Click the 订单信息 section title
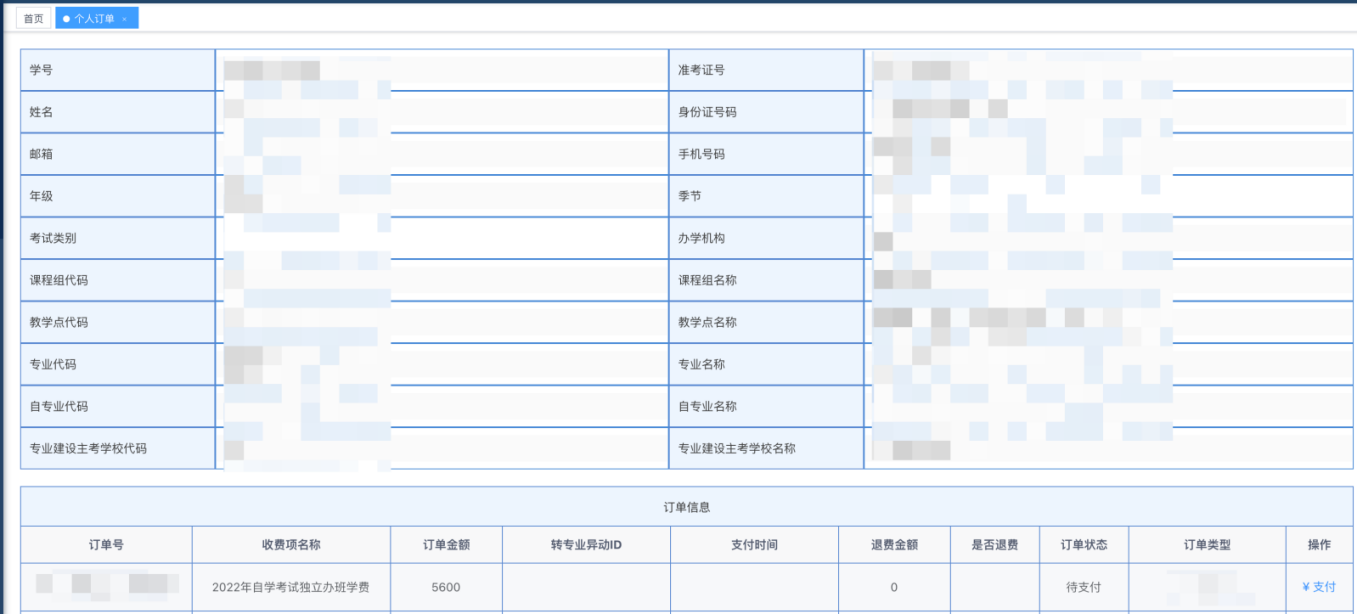 687,507
